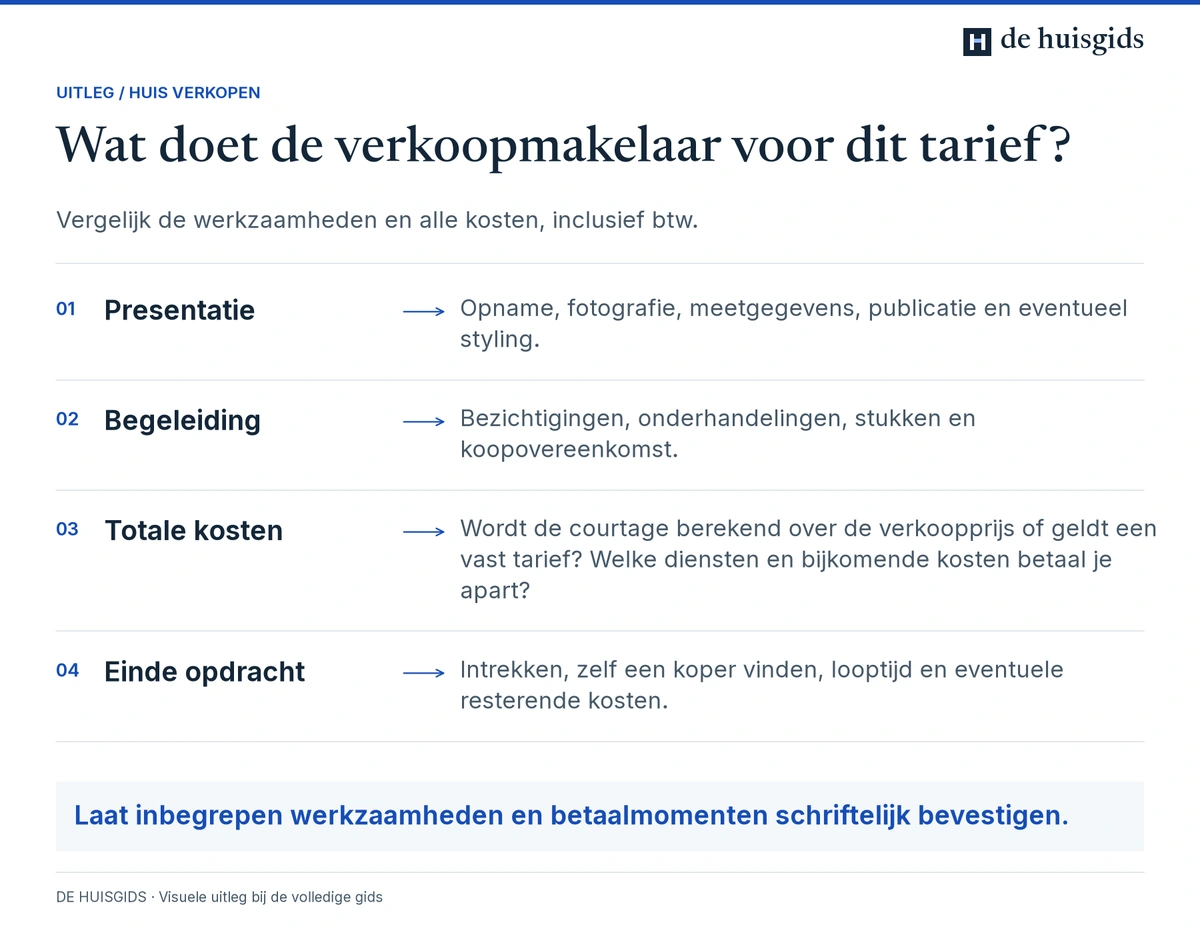Viewport: 1200px width, 931px height.
Task: Click the arrow next to Totale kosten
Action: pos(423,532)
